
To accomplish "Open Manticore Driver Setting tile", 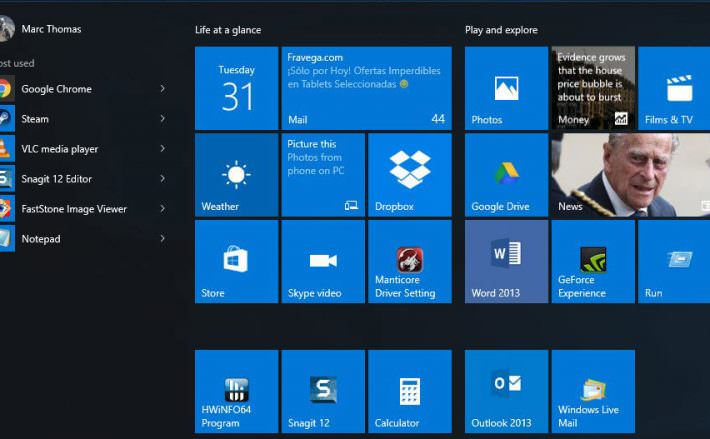I will coord(410,262).
